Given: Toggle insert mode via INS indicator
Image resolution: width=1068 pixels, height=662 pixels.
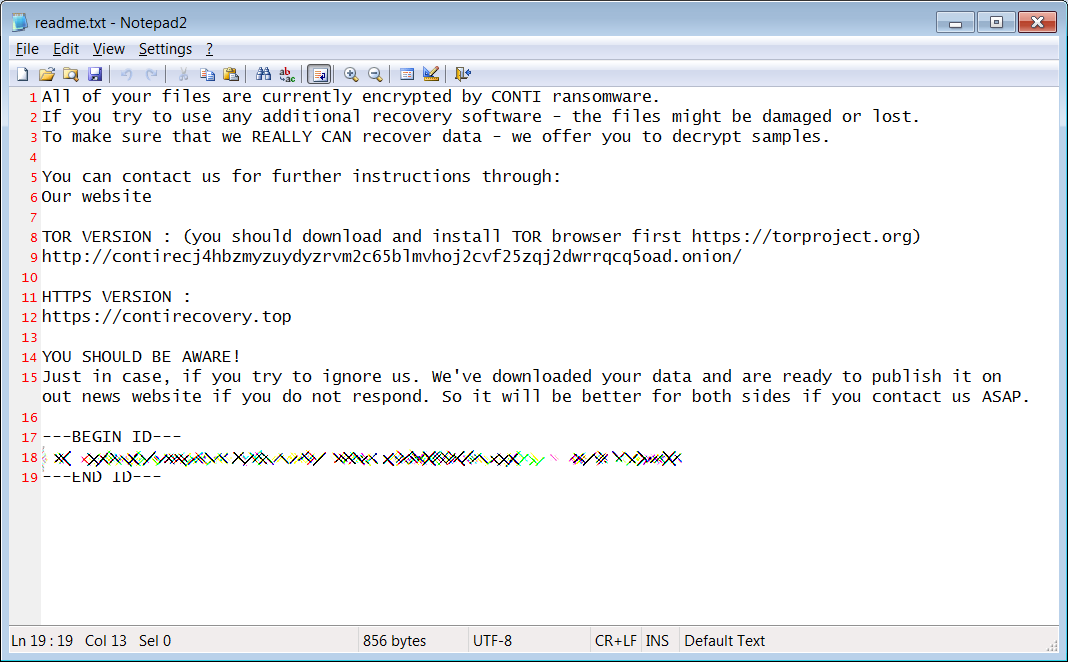Looking at the screenshot, I should coord(658,640).
